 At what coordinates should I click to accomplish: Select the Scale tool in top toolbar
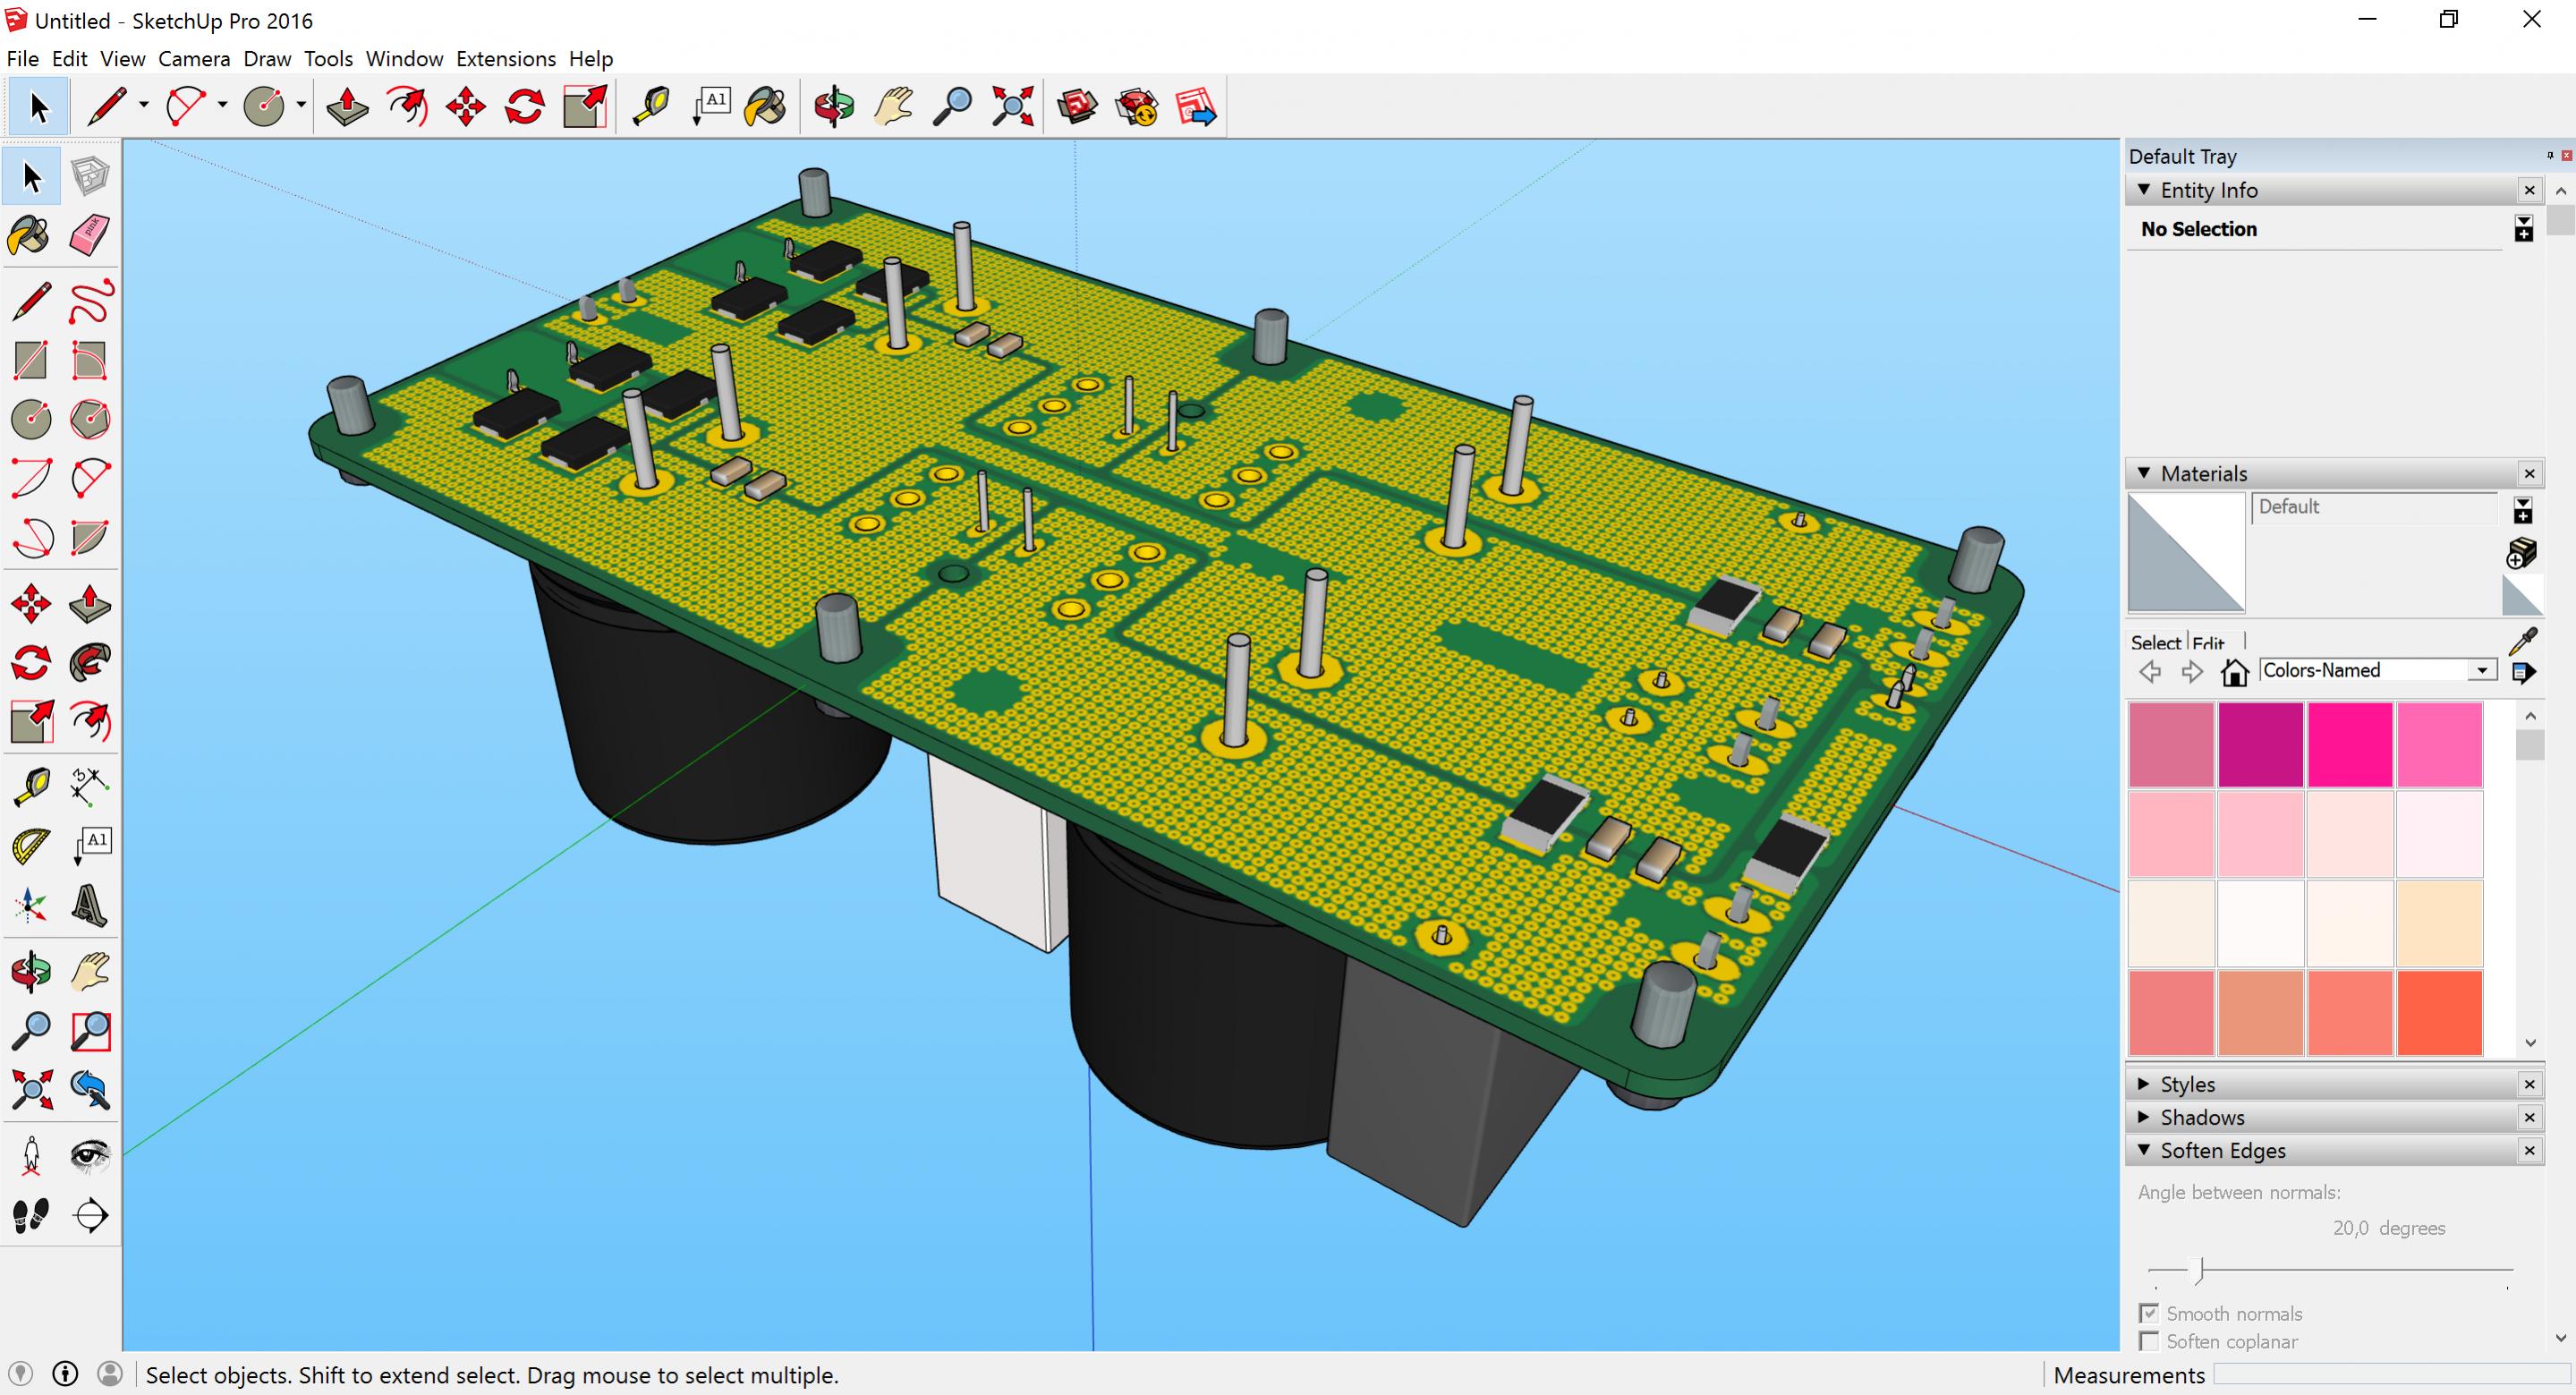(585, 106)
